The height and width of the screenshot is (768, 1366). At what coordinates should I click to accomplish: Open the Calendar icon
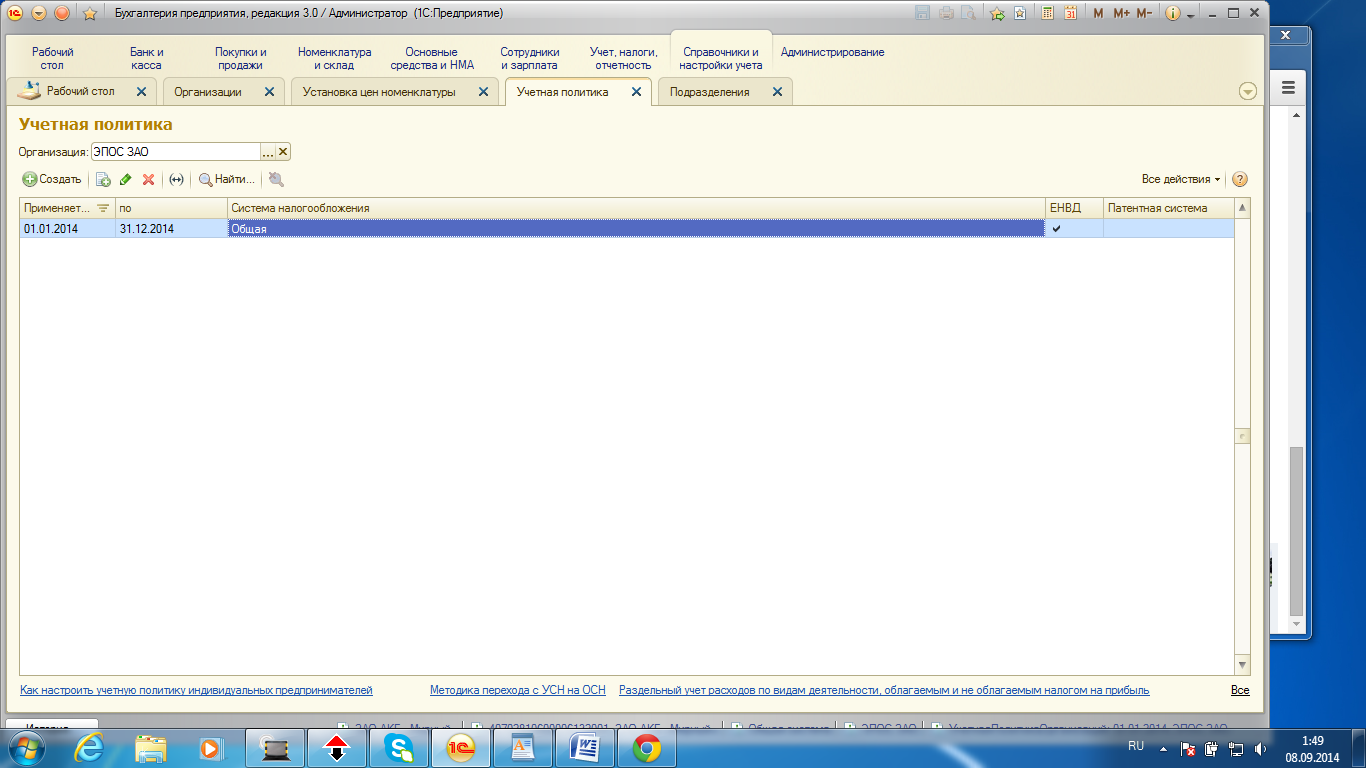[1071, 14]
